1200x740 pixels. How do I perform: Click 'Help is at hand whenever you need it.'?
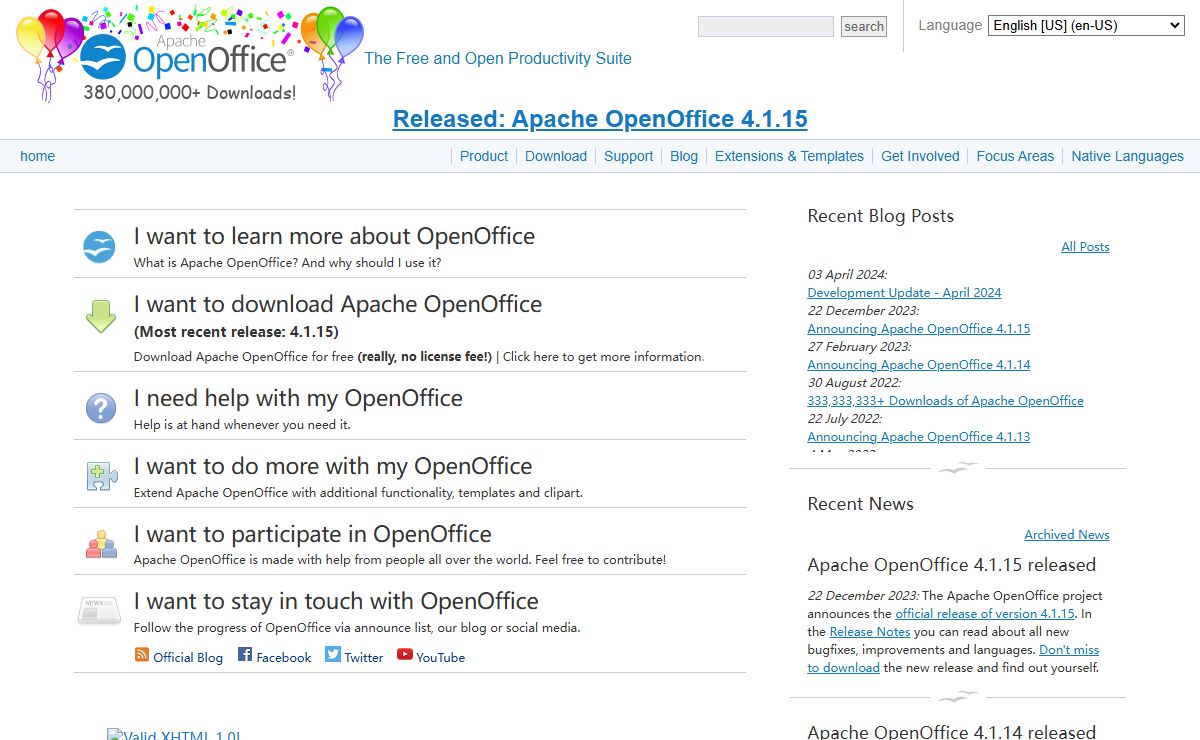pyautogui.click(x=242, y=425)
